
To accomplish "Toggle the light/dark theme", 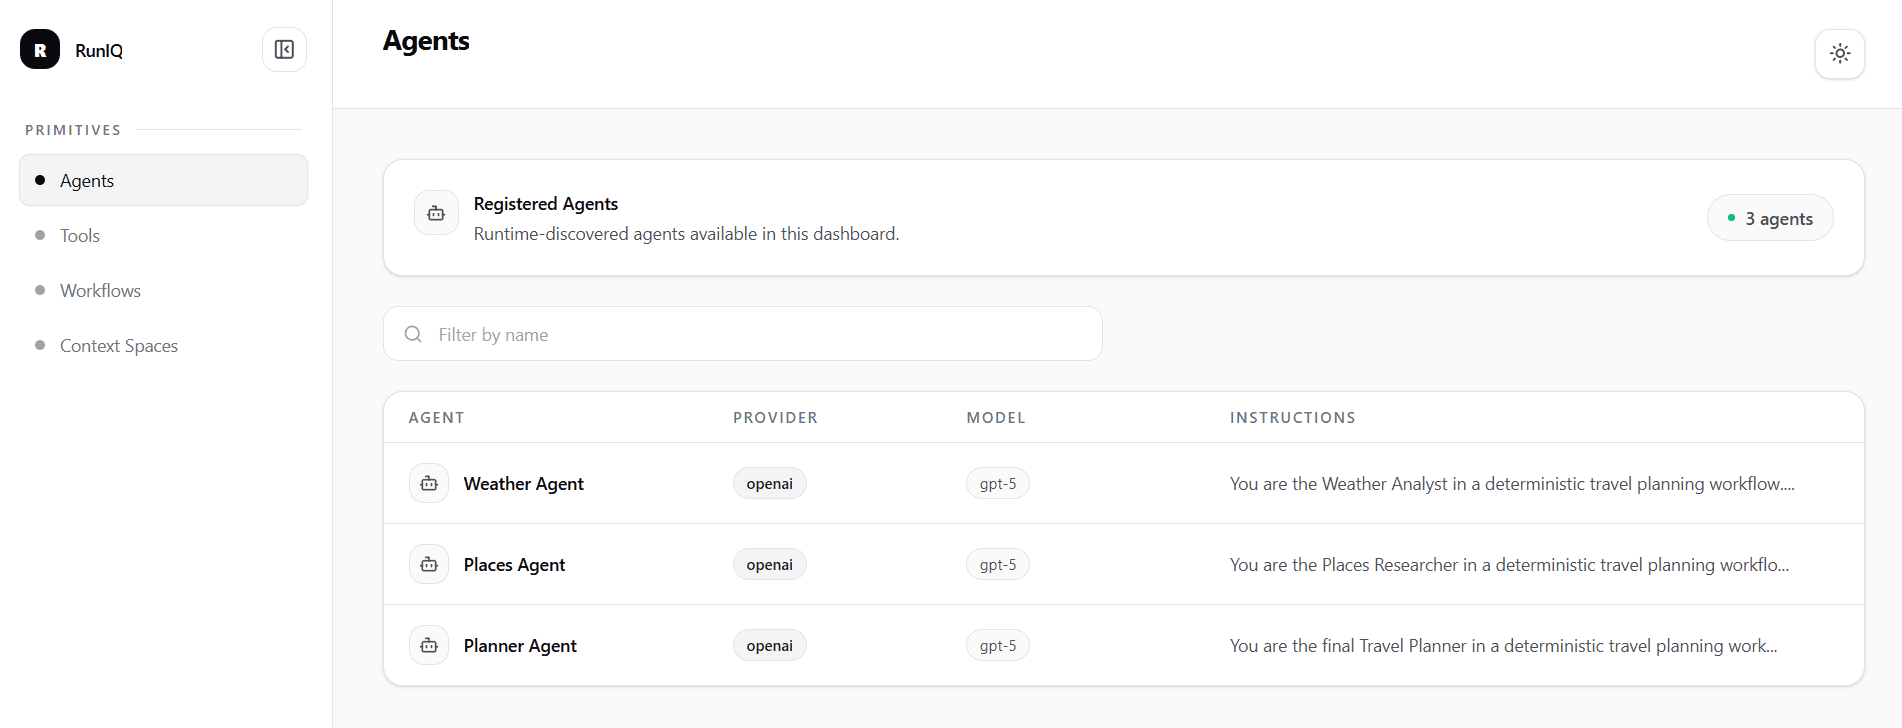I will pos(1840,53).
